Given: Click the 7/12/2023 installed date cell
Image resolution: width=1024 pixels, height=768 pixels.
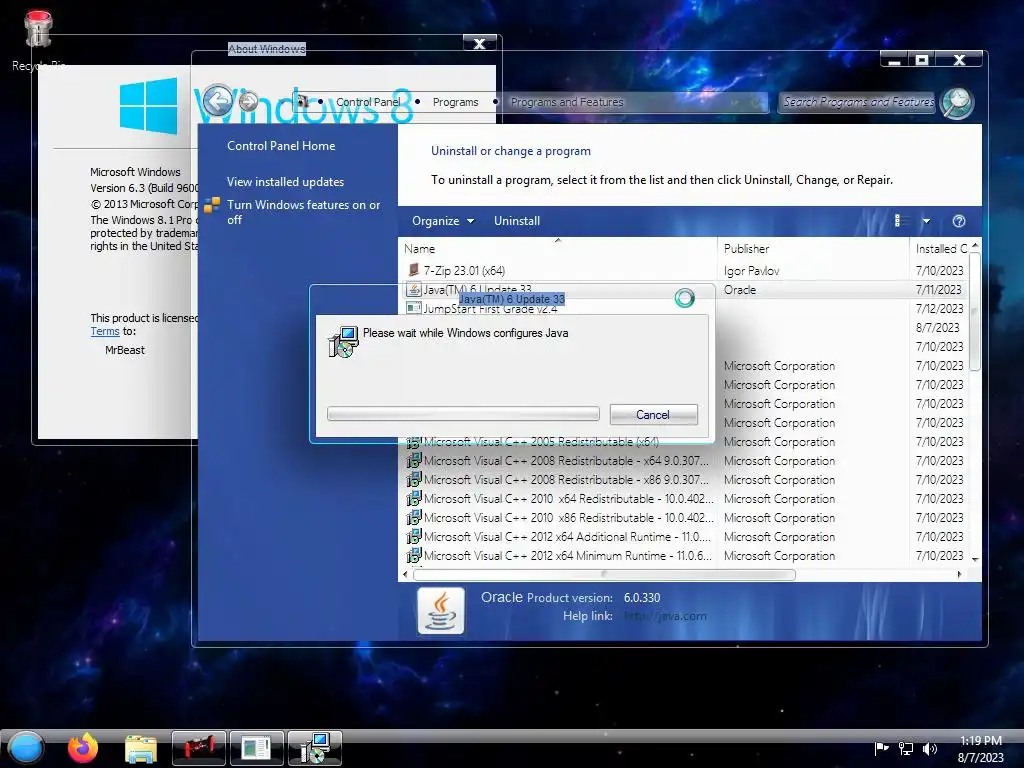Looking at the screenshot, I should pyautogui.click(x=939, y=309).
